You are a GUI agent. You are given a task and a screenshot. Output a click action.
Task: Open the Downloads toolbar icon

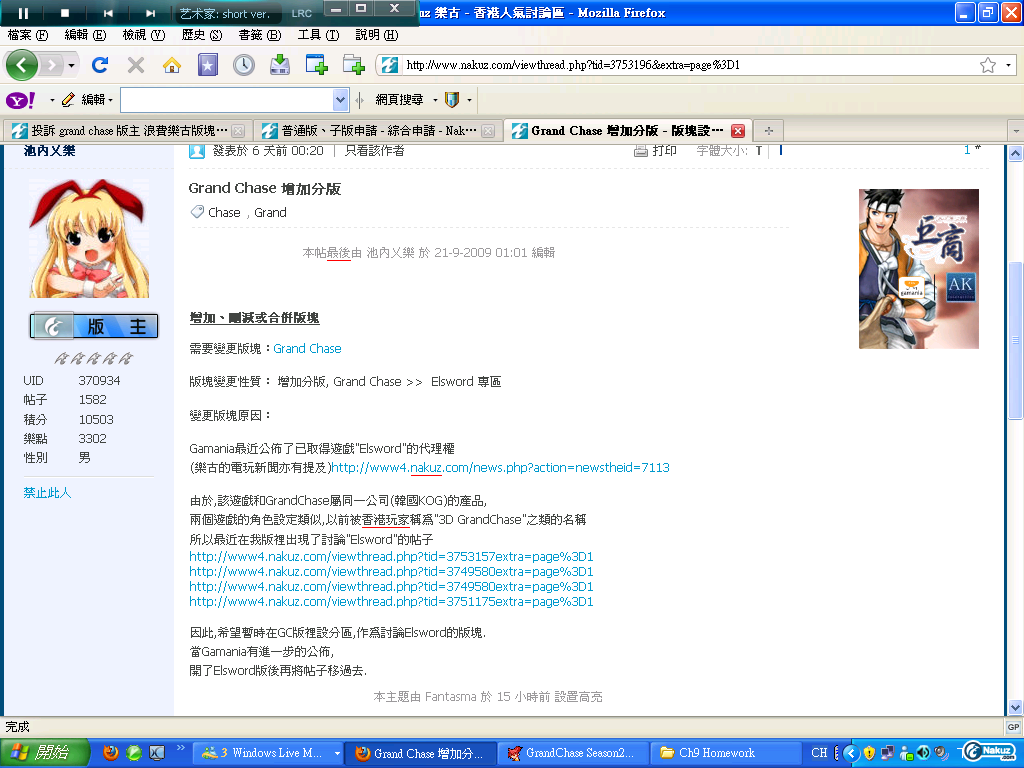point(280,65)
